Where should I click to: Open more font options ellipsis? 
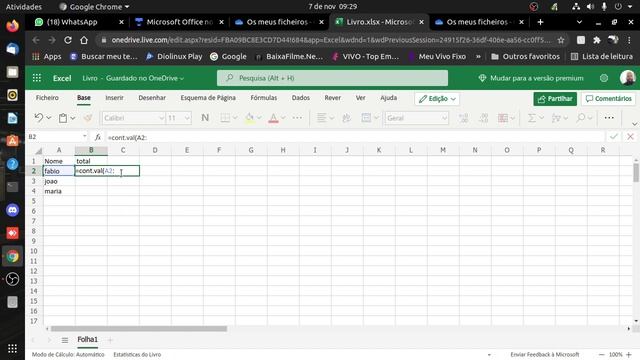[297, 118]
